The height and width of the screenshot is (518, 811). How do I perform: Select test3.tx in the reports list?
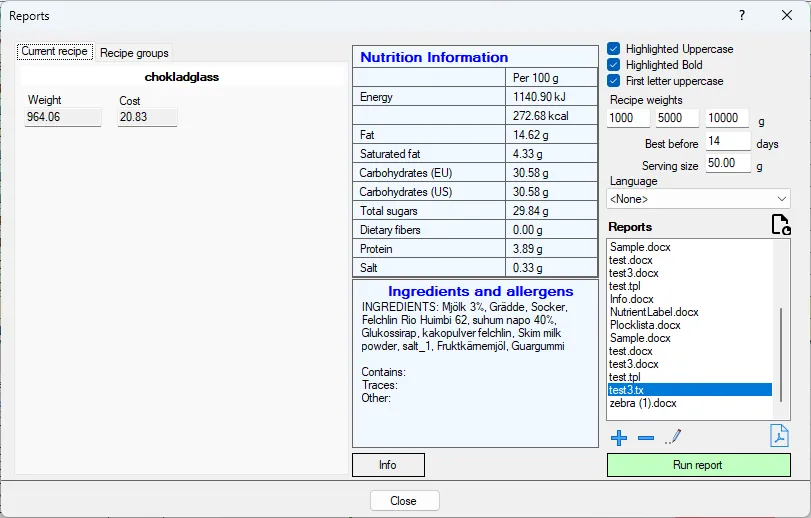689,390
